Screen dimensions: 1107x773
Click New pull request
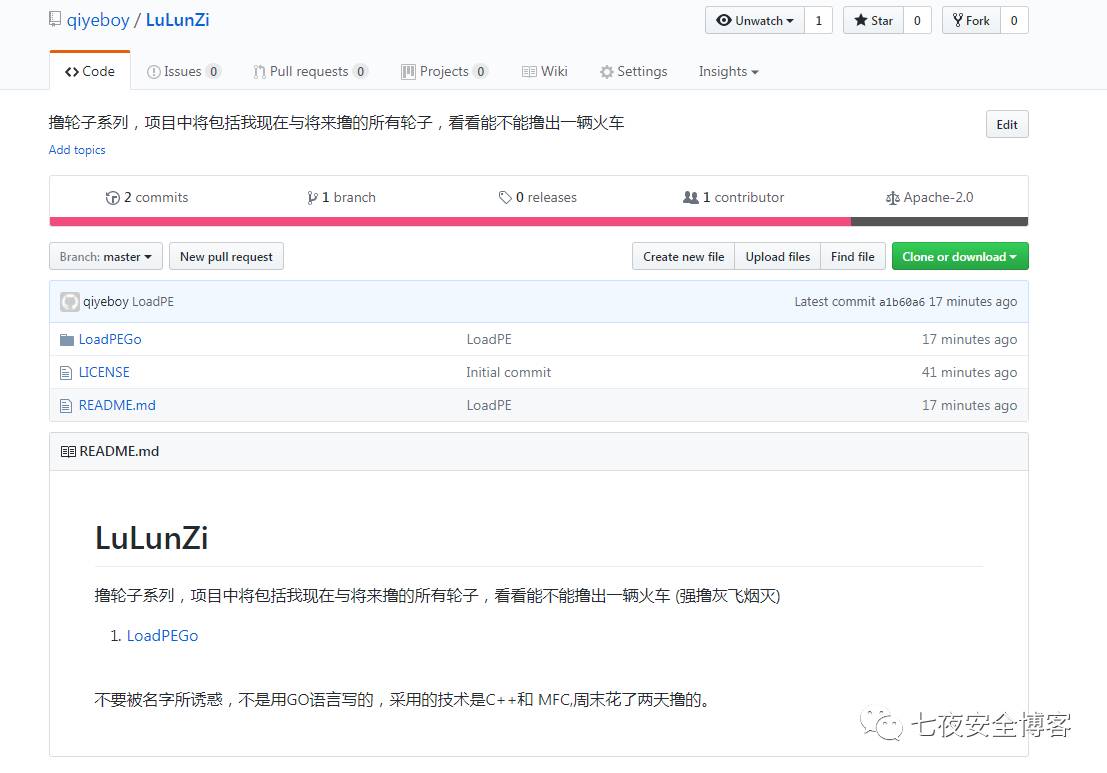(226, 256)
